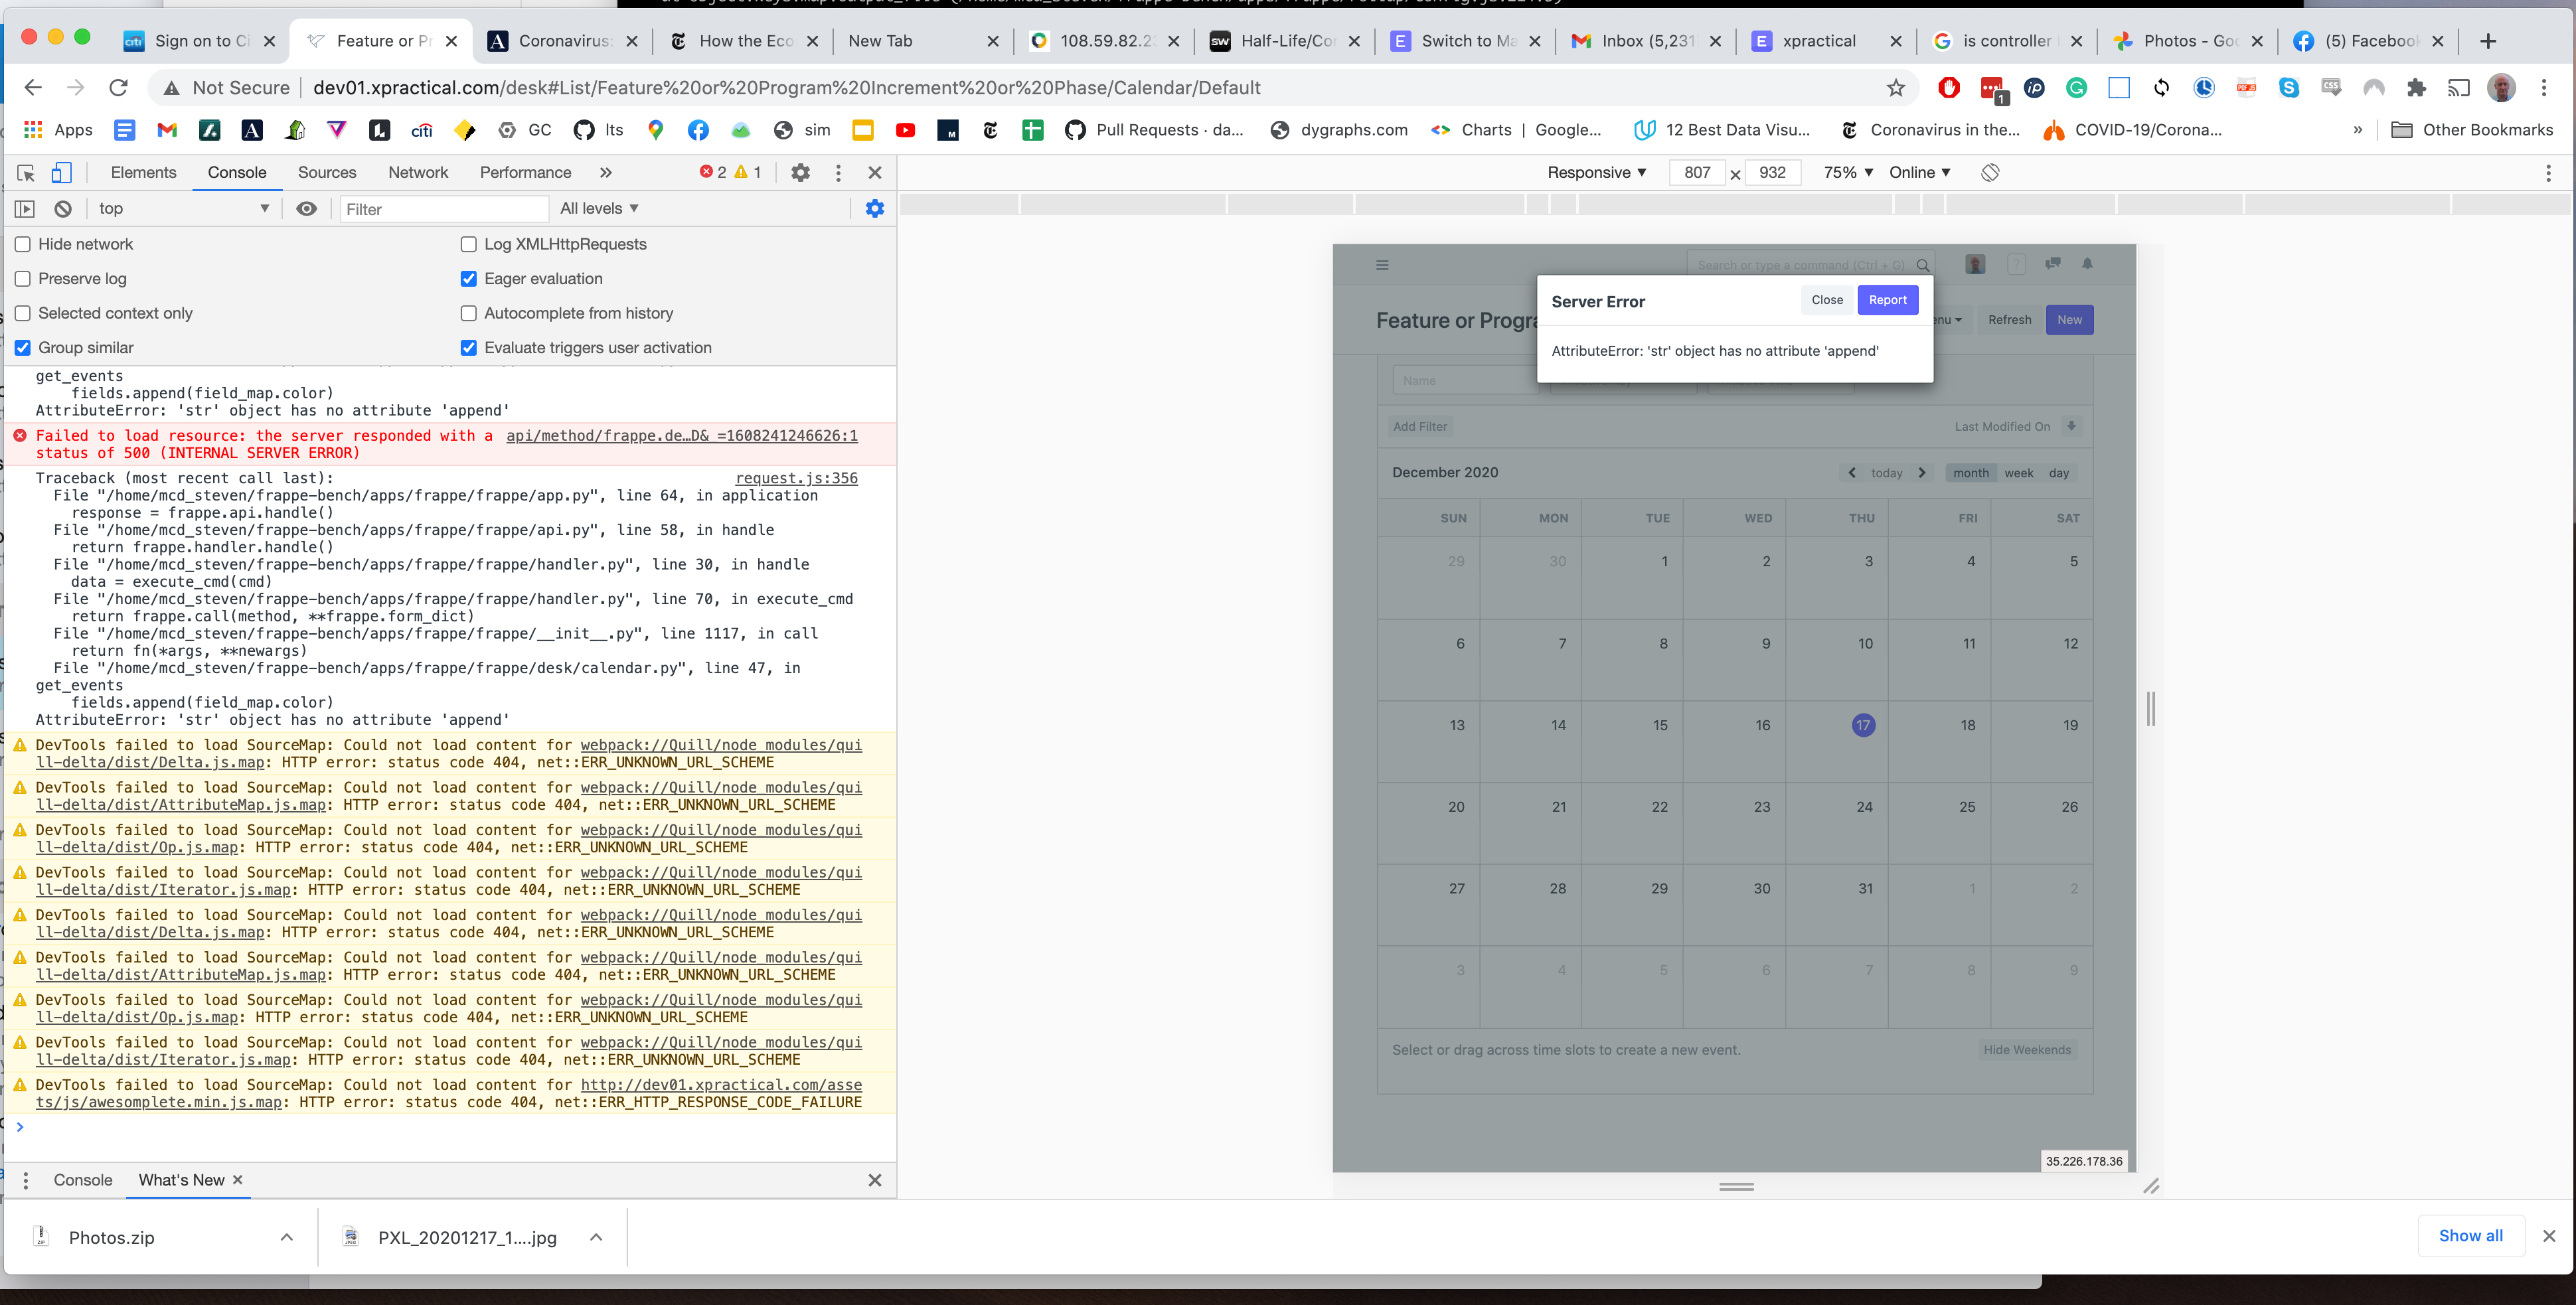Bookmark this page with the star icon
Image resolution: width=2576 pixels, height=1305 pixels.
coord(1896,88)
